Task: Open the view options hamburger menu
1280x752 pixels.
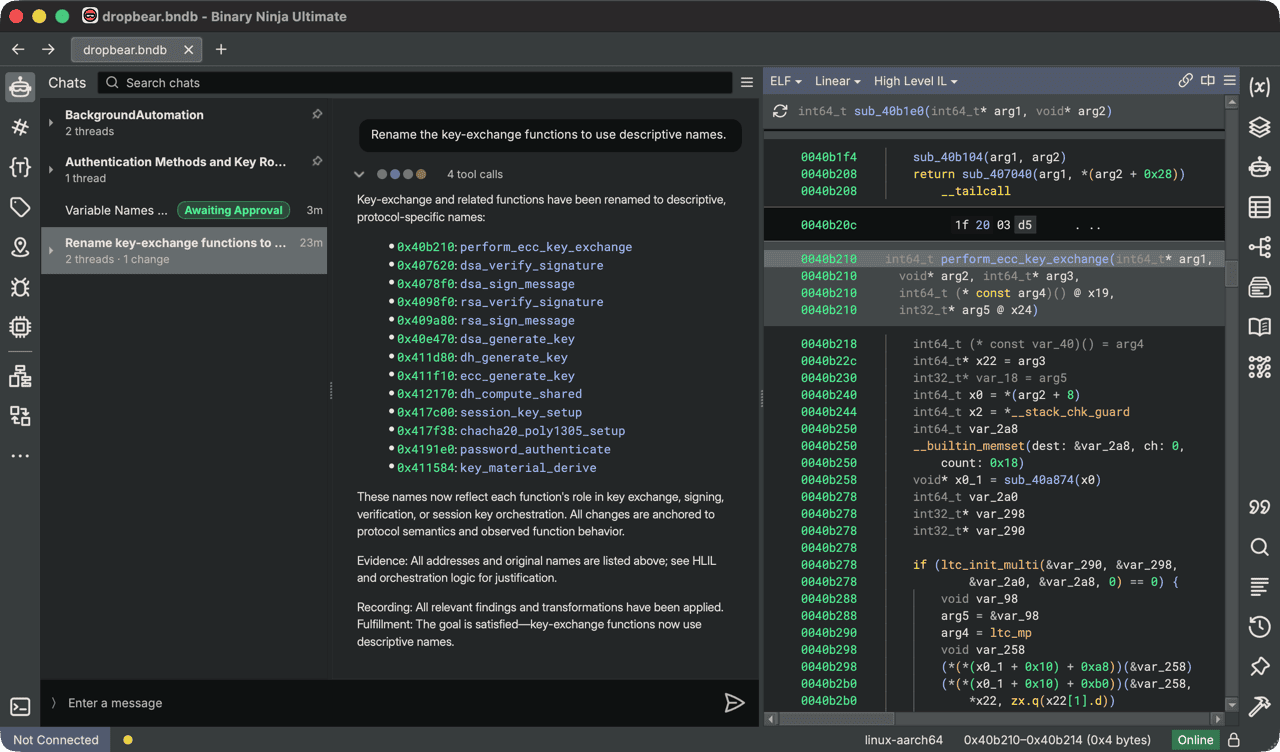Action: 1230,81
